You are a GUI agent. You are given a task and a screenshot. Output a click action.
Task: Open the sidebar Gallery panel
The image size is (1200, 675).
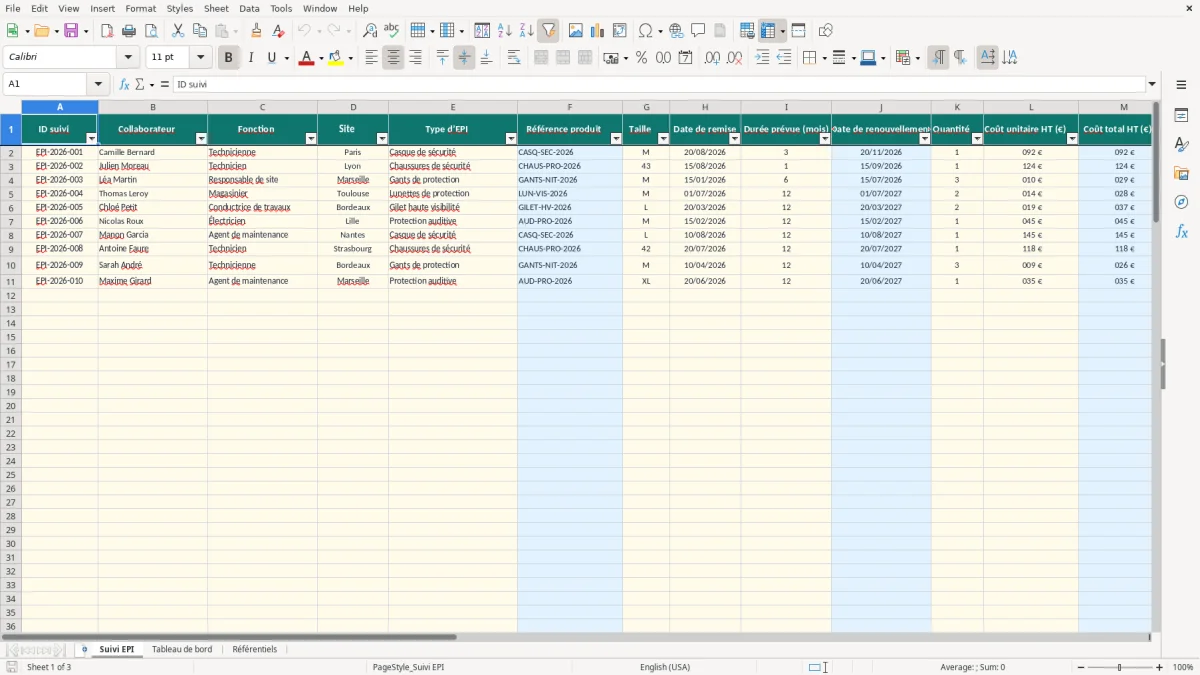1181,173
